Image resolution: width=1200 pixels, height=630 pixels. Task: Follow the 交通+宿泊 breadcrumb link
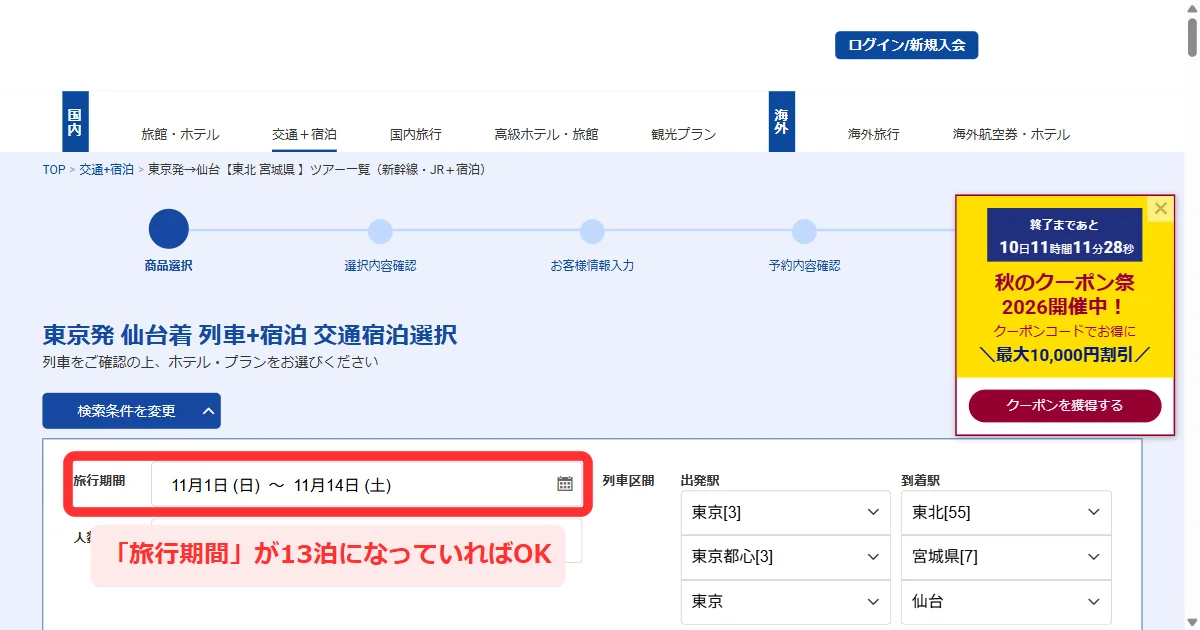[x=106, y=170]
